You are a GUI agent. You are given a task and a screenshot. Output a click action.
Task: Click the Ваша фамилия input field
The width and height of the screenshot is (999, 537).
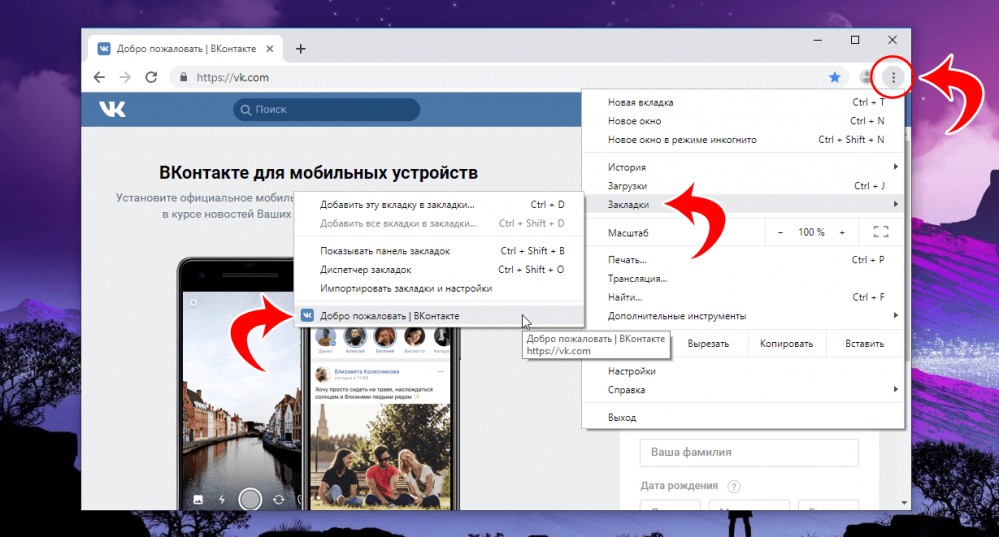point(749,452)
